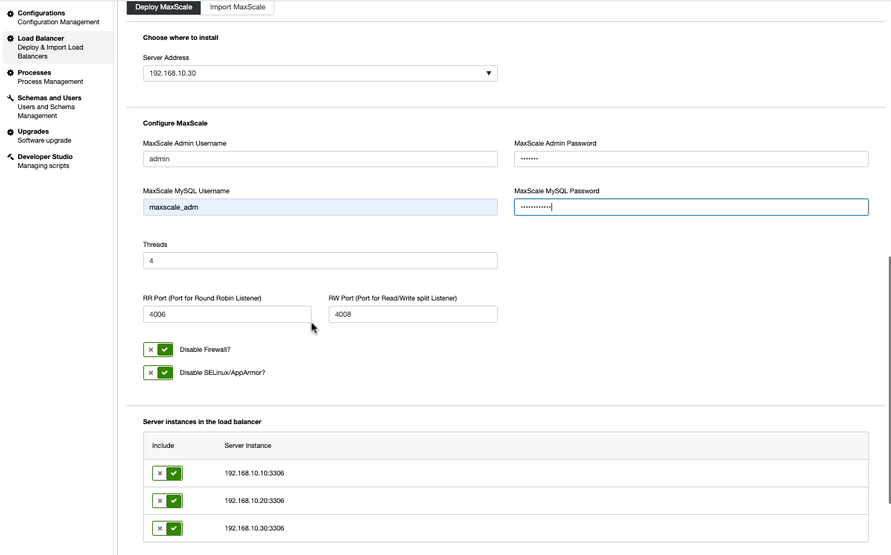
Task: Click the Upgrades gear icon
Action: click(10, 132)
